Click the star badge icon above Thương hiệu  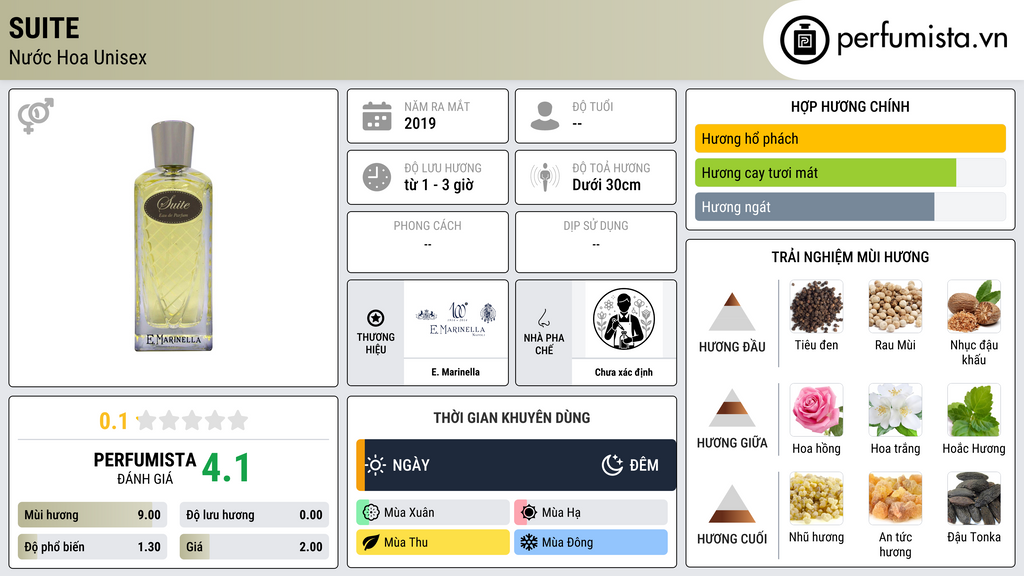[376, 318]
